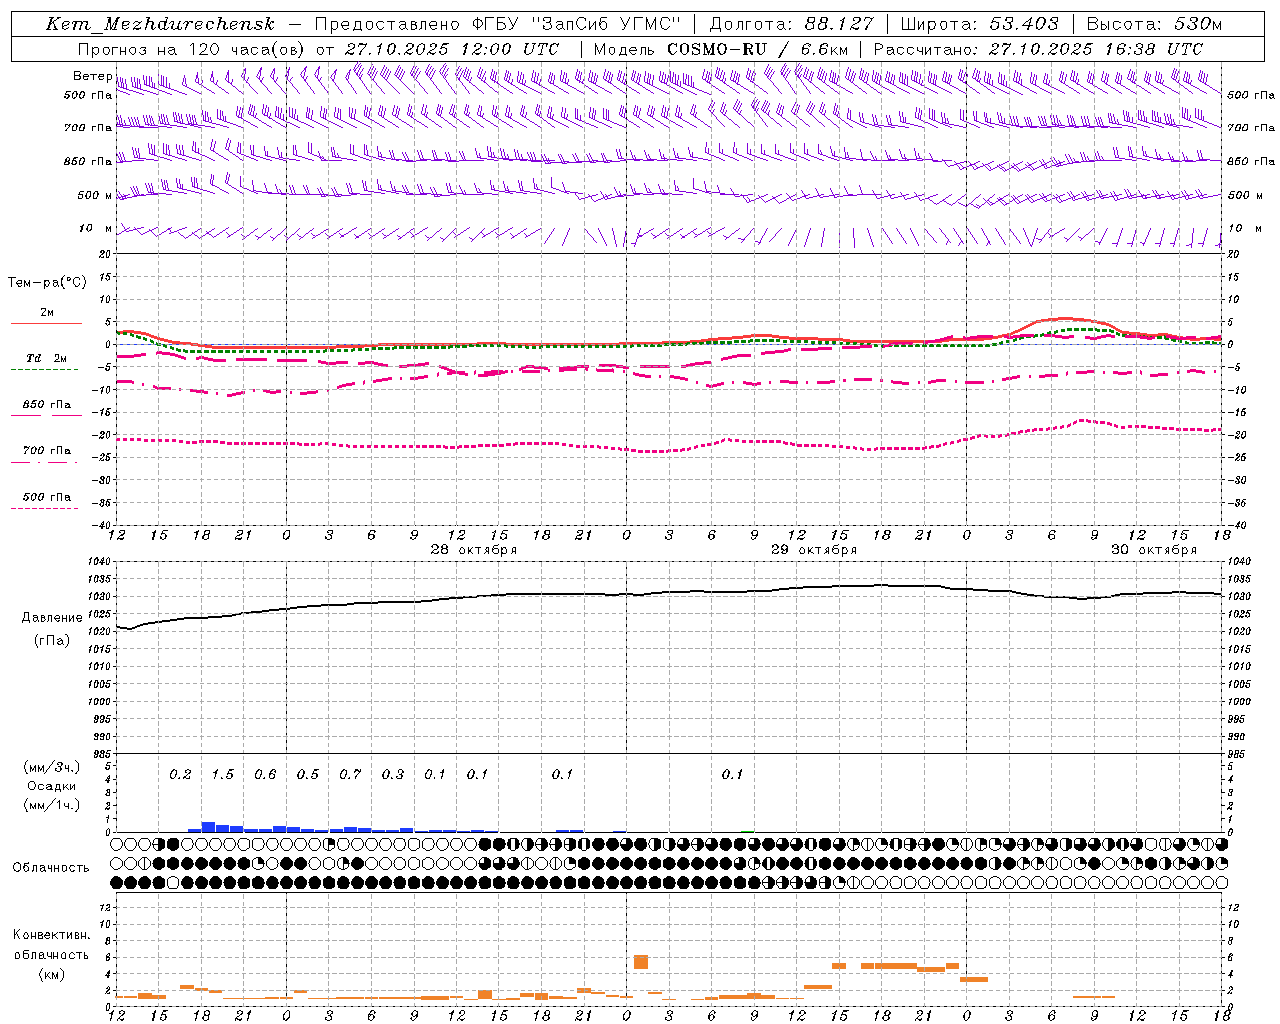The image size is (1280, 1024).
Task: Click the text 'Предоставлено ФГБУ "ЗапСиб УГМС"'
Action: (x=498, y=24)
